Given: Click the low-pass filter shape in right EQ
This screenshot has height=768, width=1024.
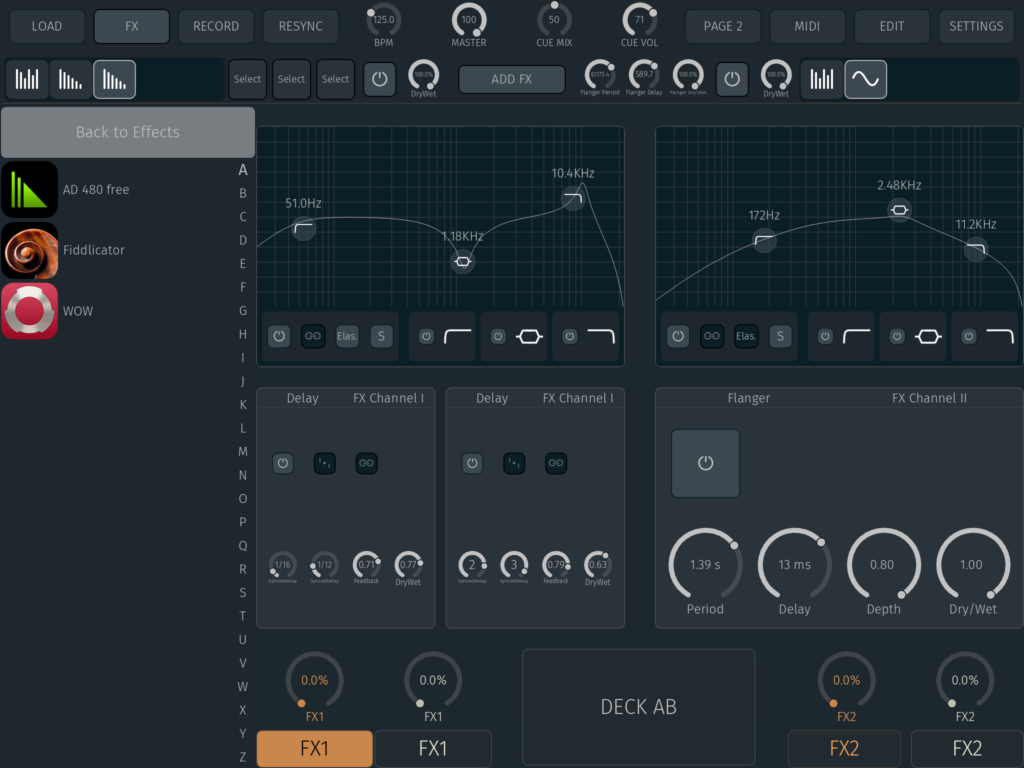Looking at the screenshot, I should (x=999, y=337).
